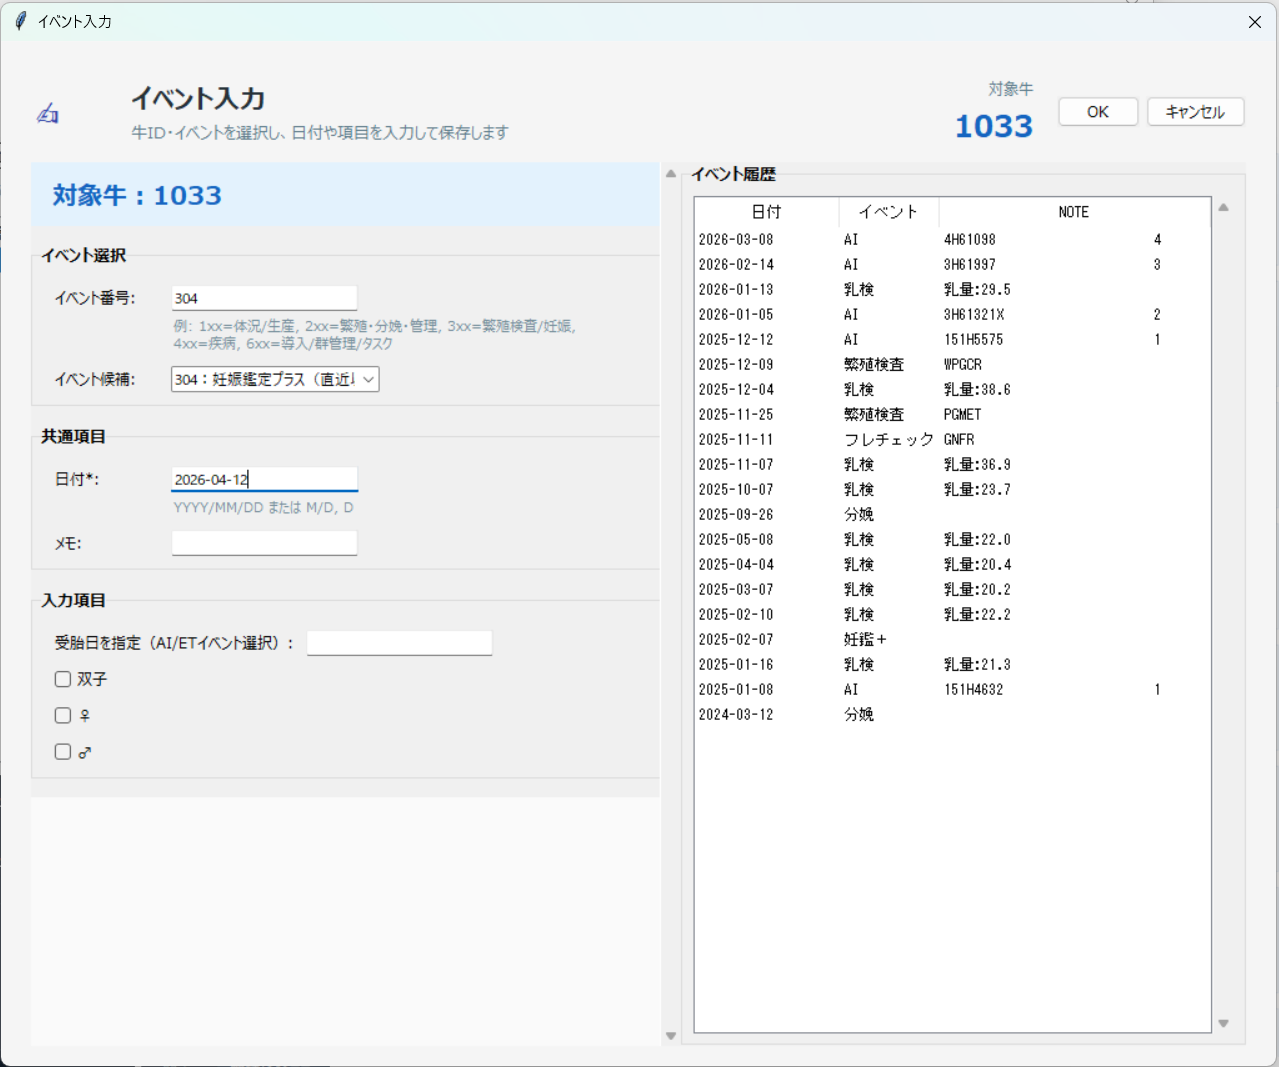This screenshot has width=1279, height=1067.
Task: Select the 2025-10-07 乳検 row
Action: (952, 490)
